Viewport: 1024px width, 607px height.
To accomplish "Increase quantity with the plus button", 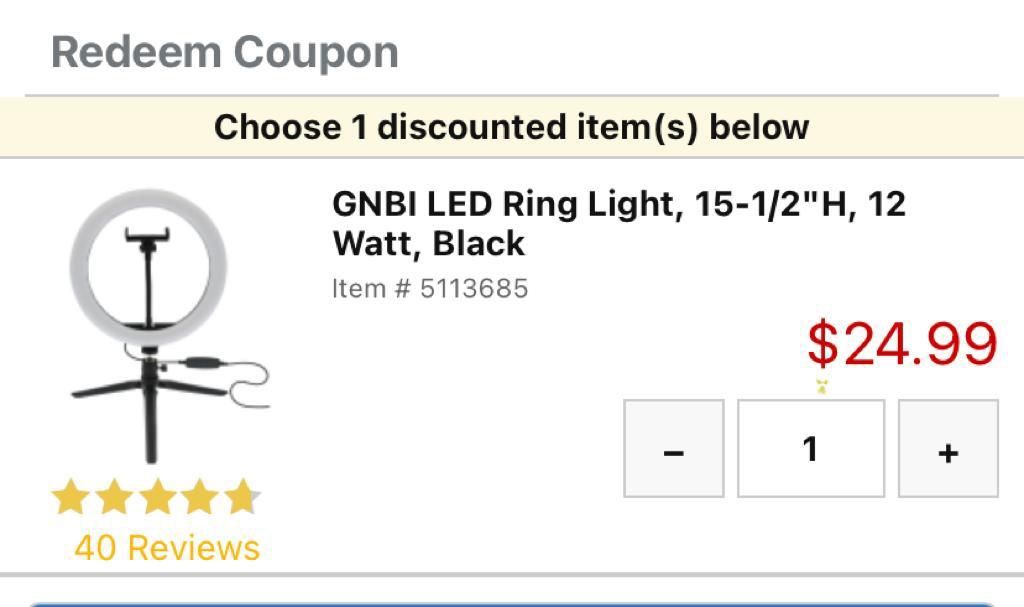I will coord(947,449).
